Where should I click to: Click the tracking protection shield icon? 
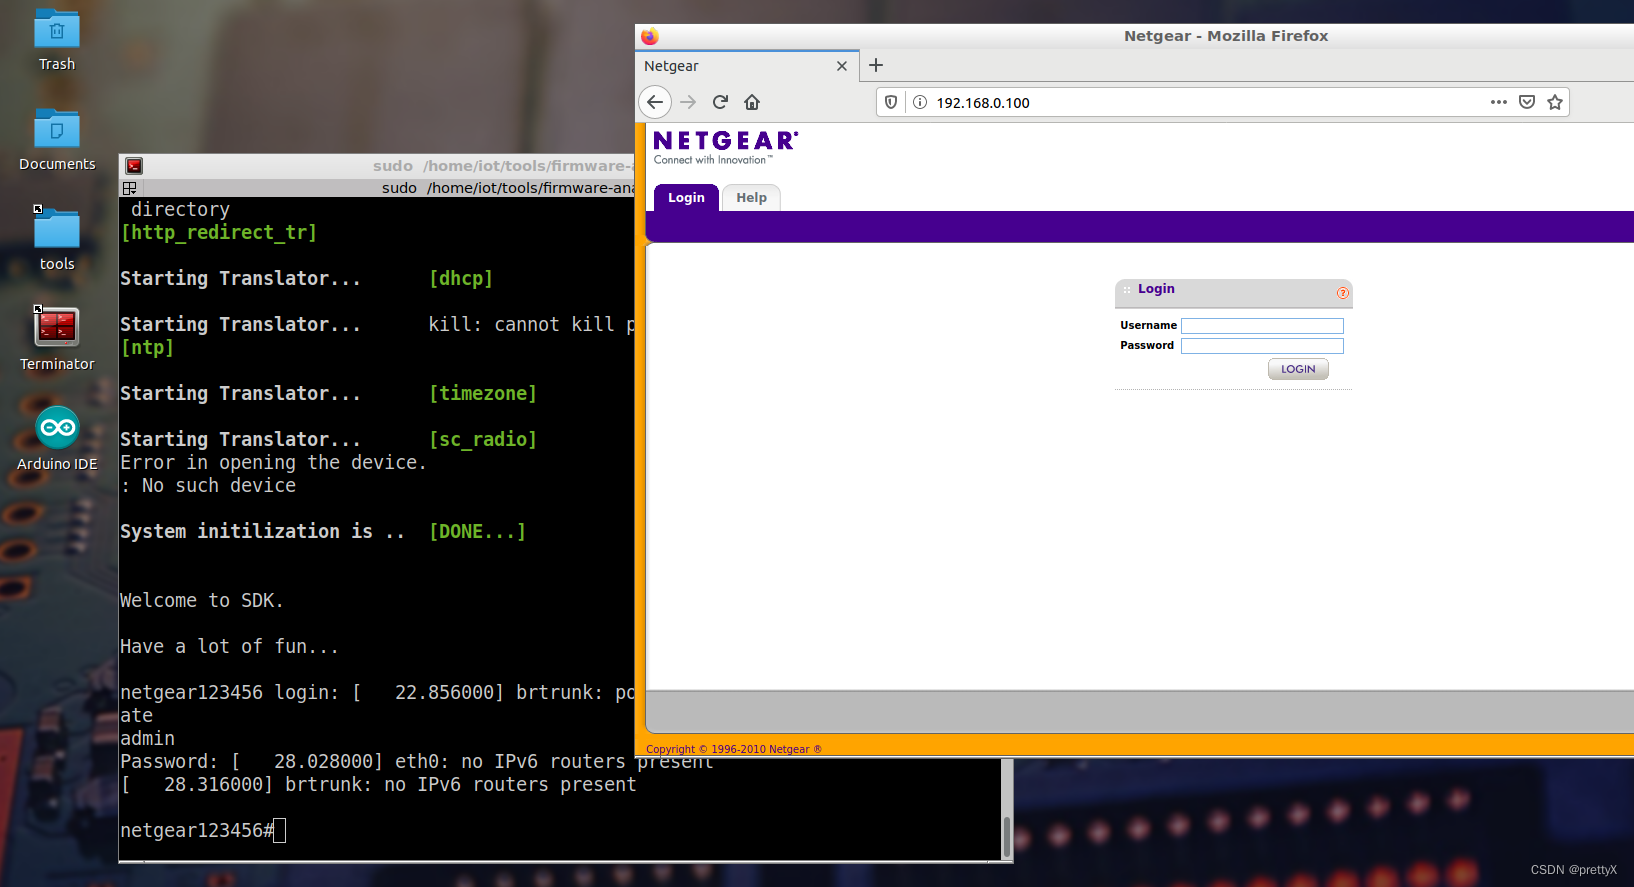(891, 102)
